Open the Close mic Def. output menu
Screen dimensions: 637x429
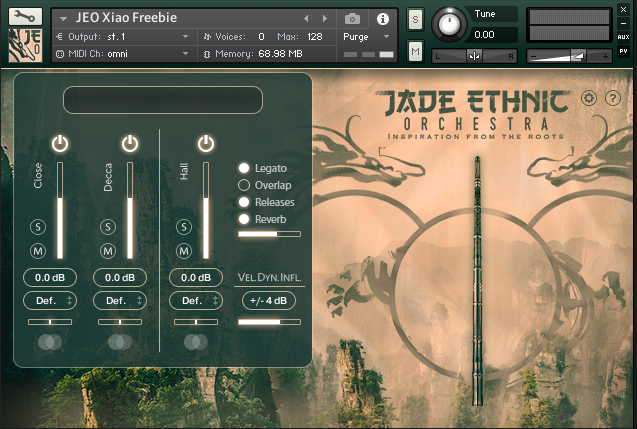coord(50,301)
